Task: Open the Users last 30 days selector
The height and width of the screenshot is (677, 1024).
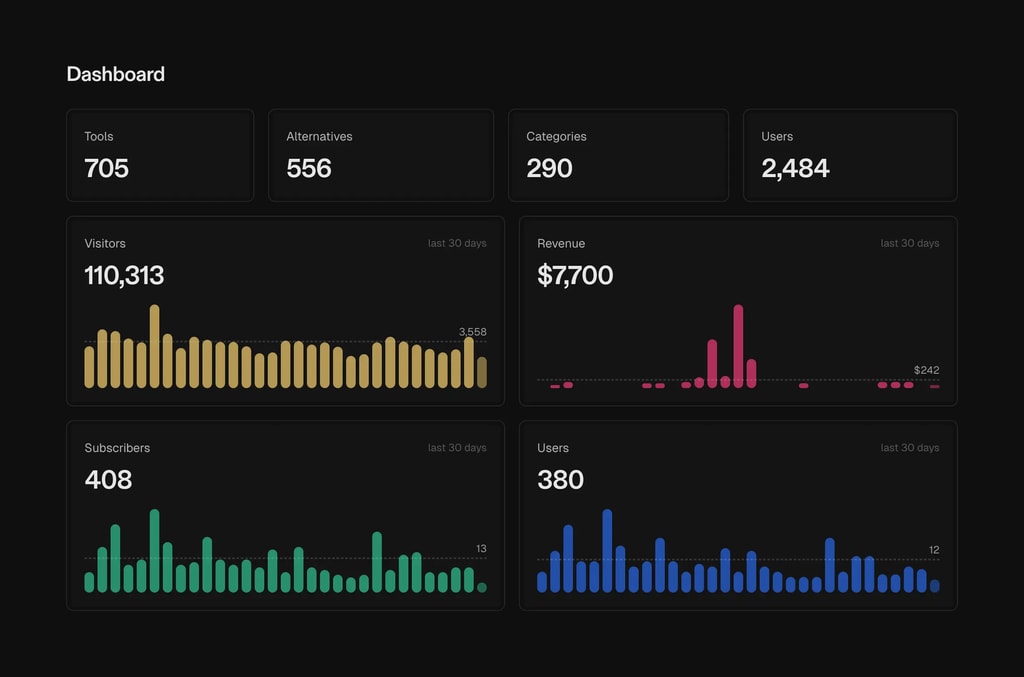Action: click(x=908, y=447)
